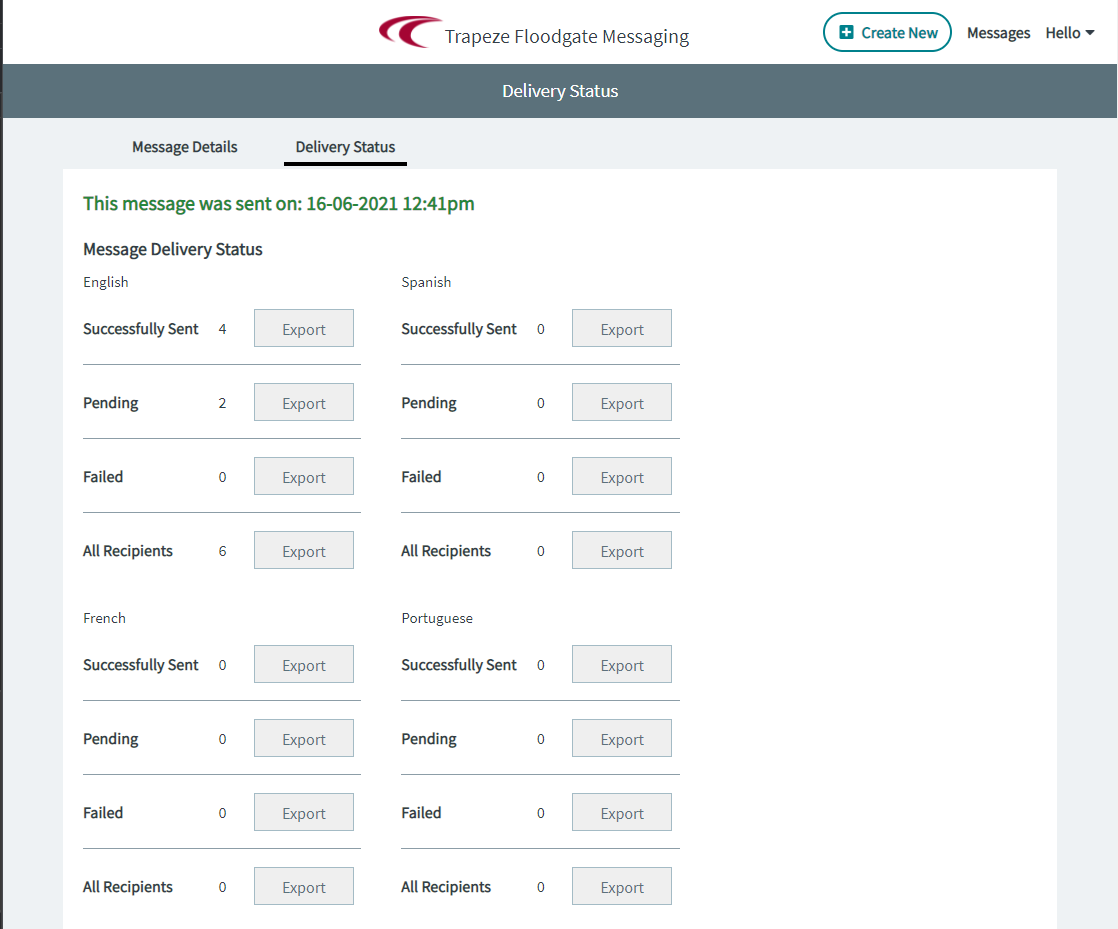
Task: Open the Messages page
Action: (x=998, y=32)
